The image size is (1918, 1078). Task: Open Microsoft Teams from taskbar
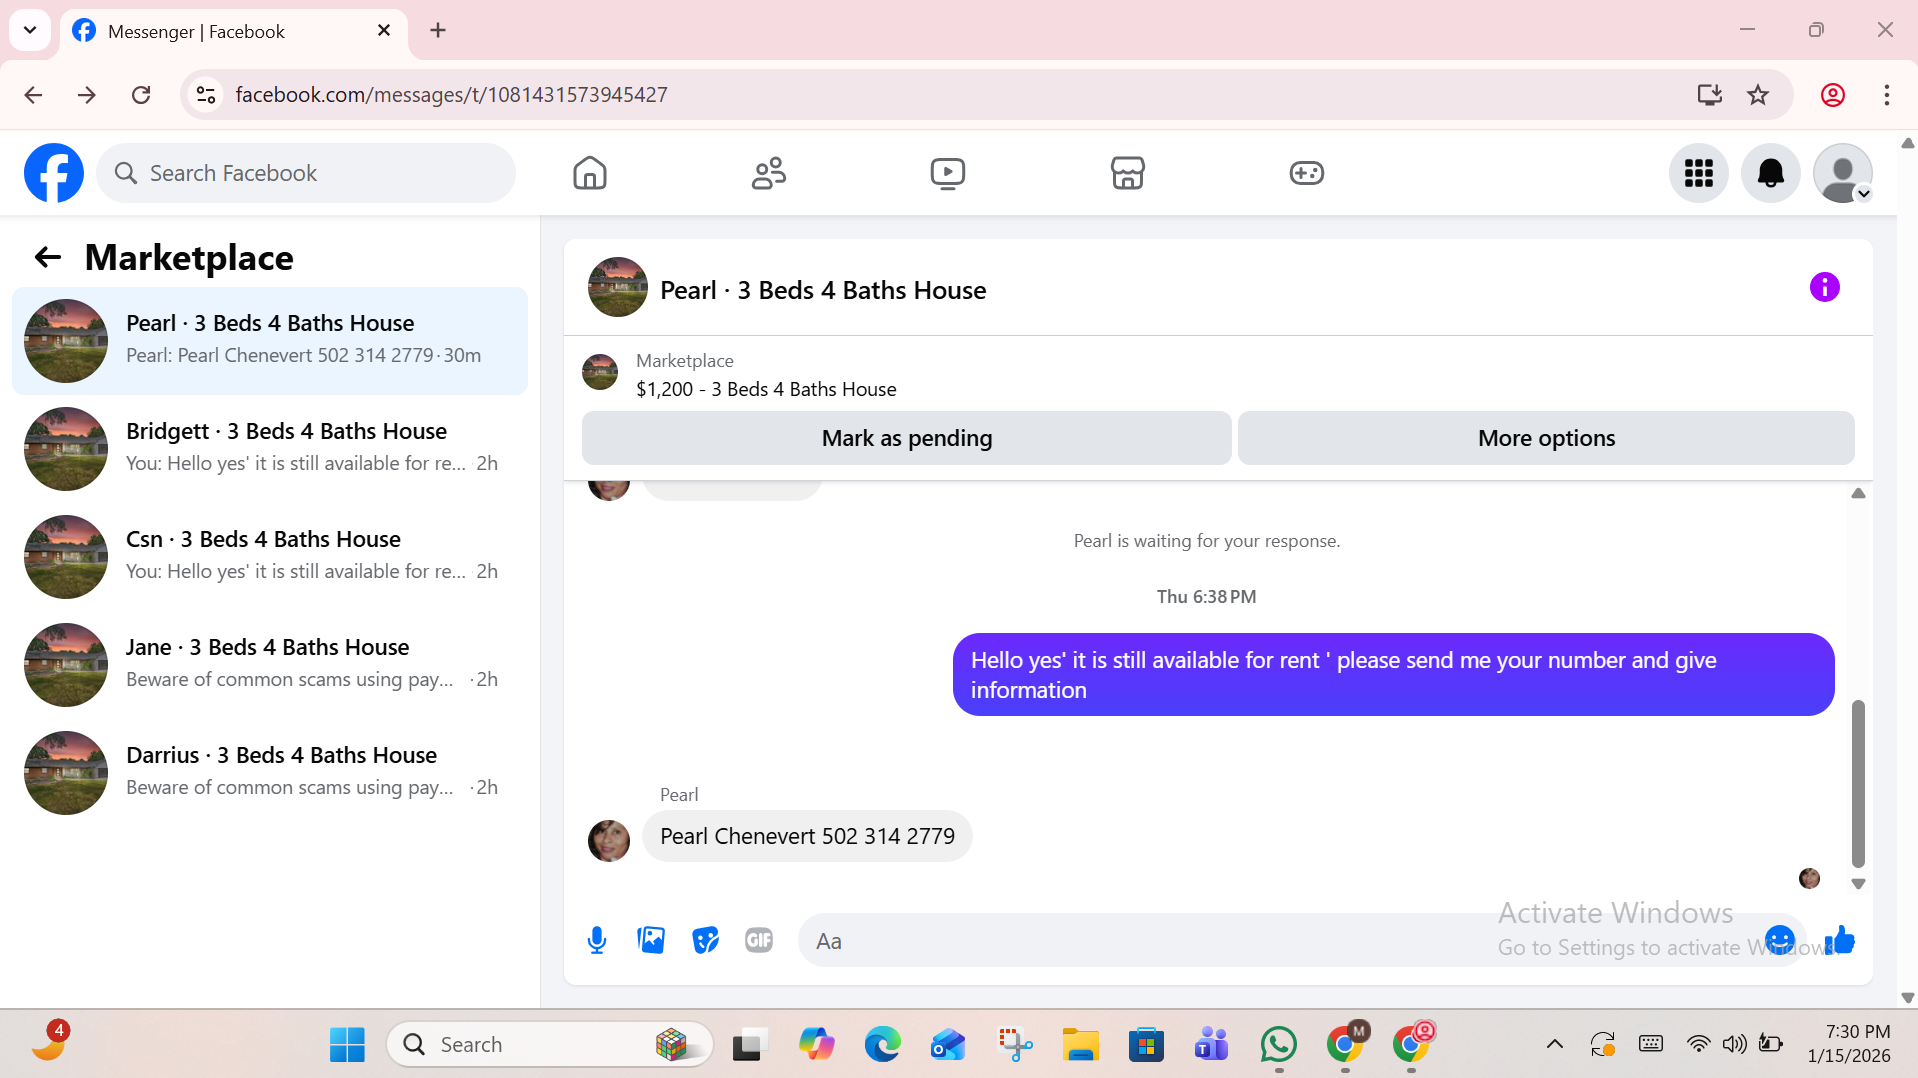click(1212, 1045)
